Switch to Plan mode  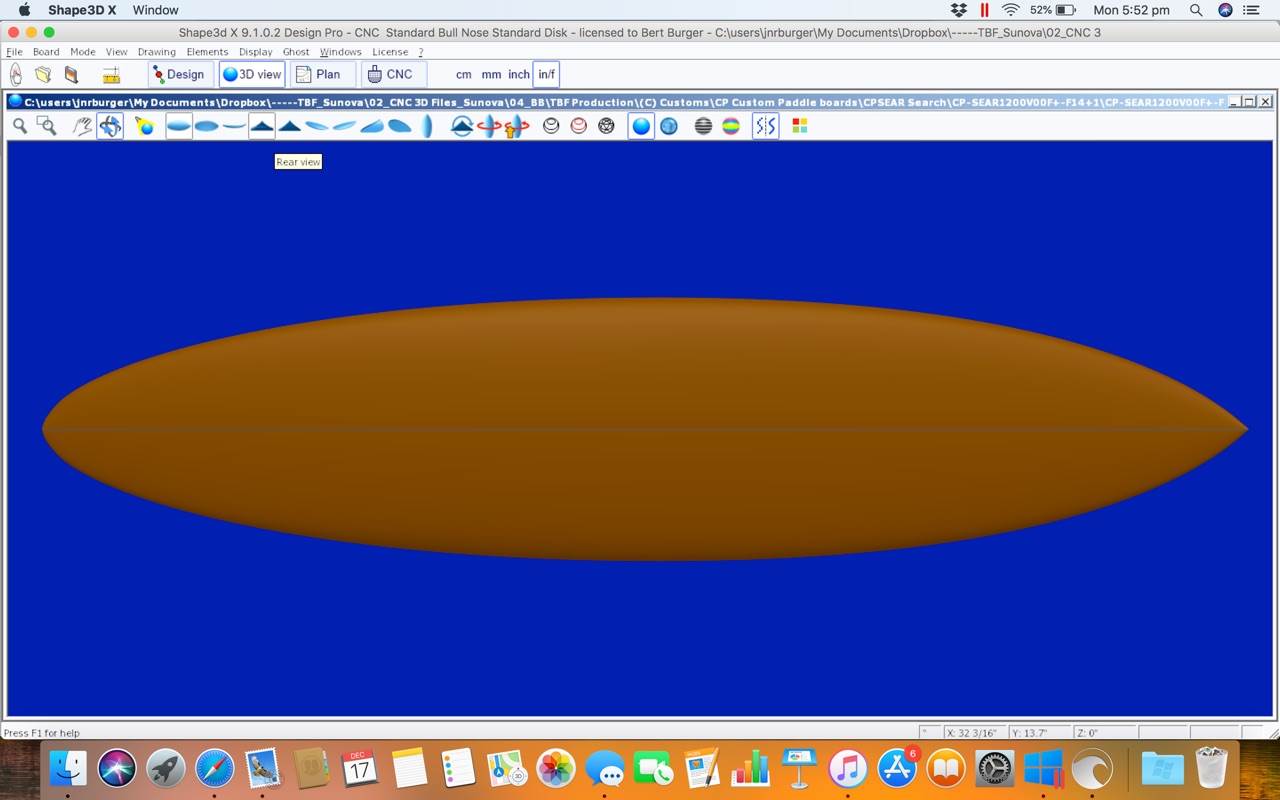[322, 73]
